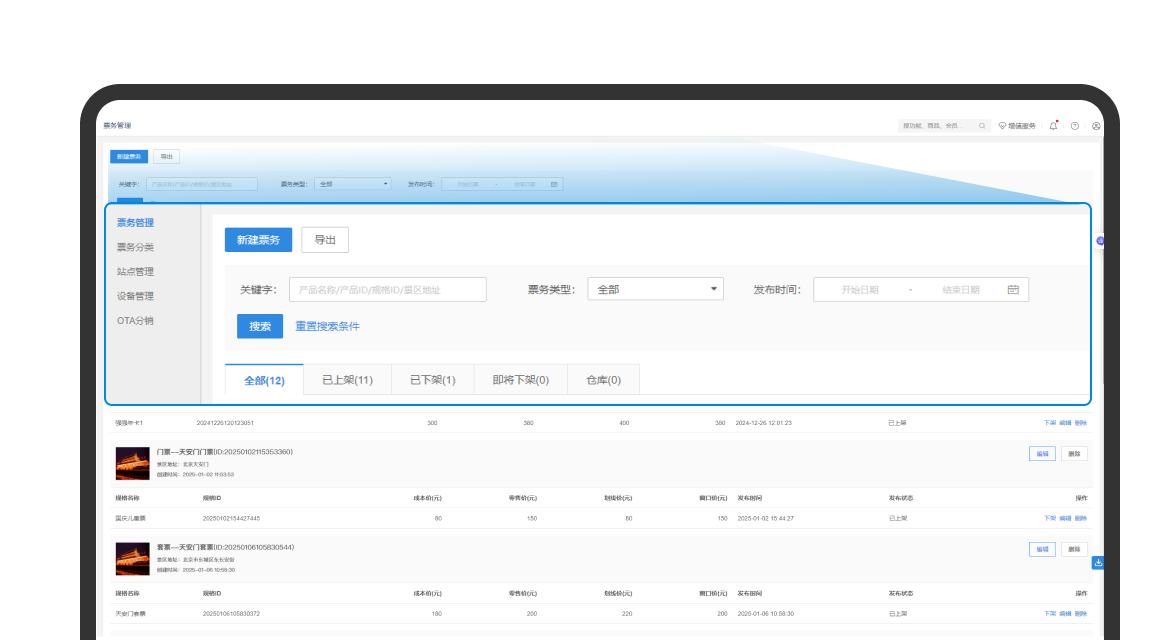Click 删除 link in 天安门套票 row

pyautogui.click(x=1081, y=614)
